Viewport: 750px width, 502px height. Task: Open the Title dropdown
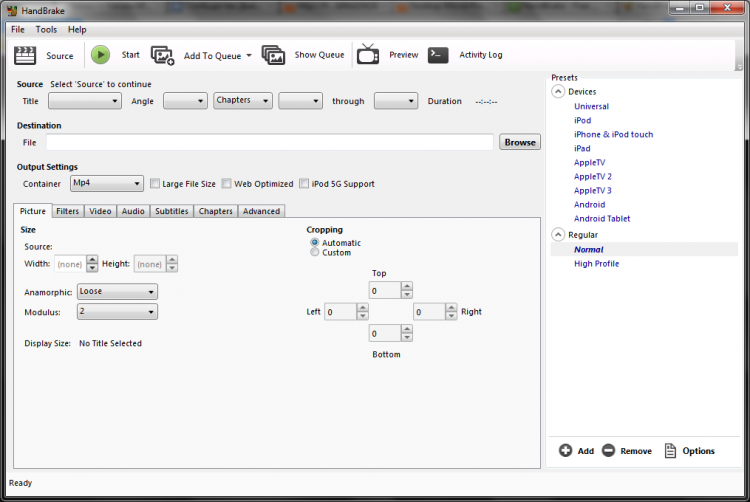point(85,101)
